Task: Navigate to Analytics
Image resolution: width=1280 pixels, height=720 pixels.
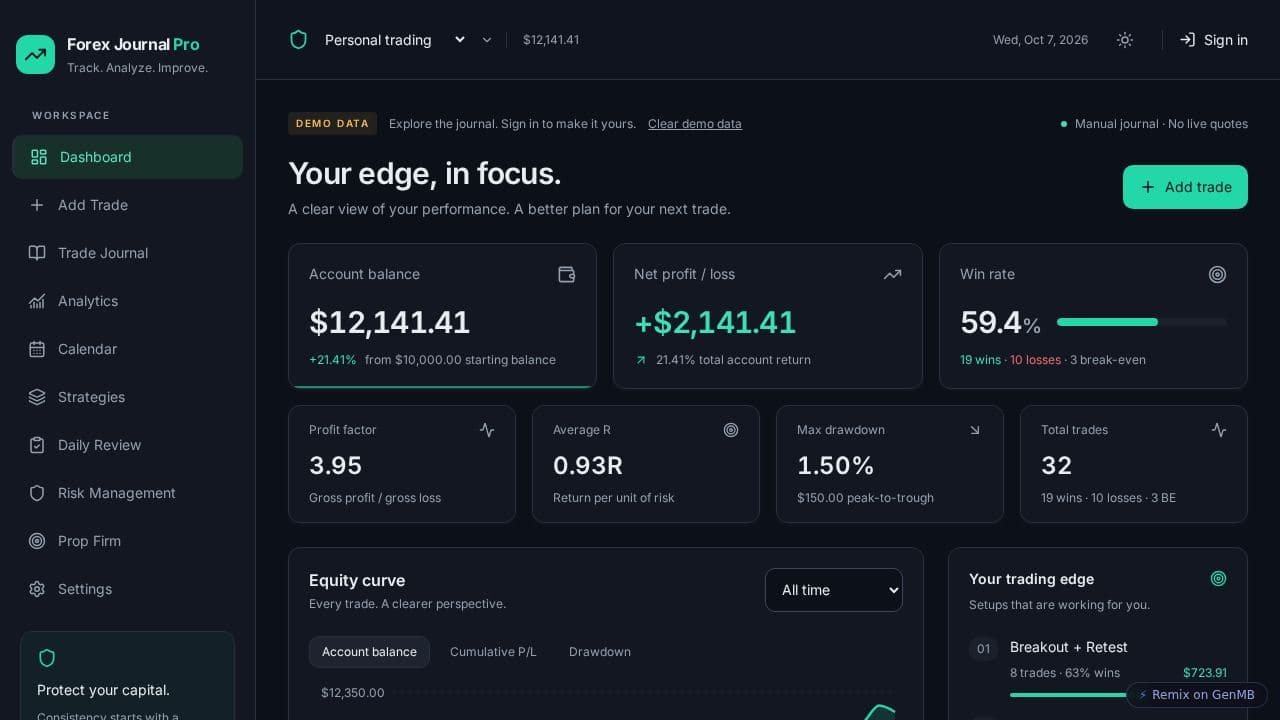Action: pyautogui.click(x=127, y=301)
